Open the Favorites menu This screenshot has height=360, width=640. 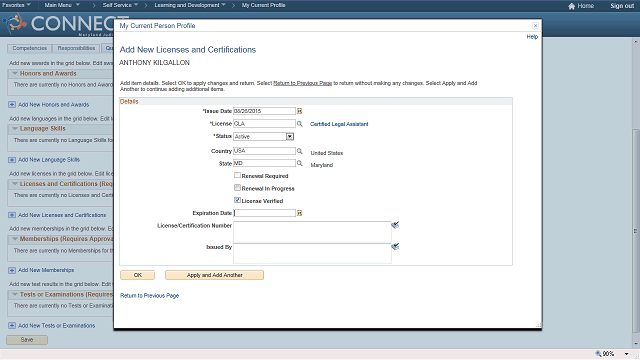[x=16, y=5]
